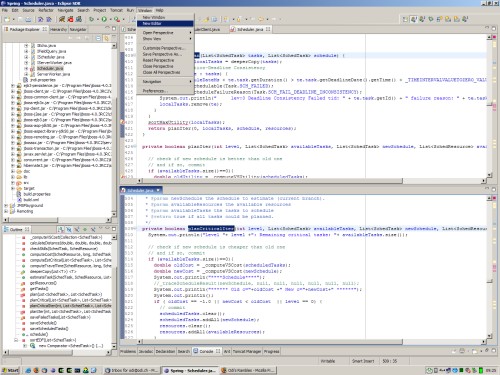Maximize the Package Explorer view

pyautogui.click(x=114, y=29)
